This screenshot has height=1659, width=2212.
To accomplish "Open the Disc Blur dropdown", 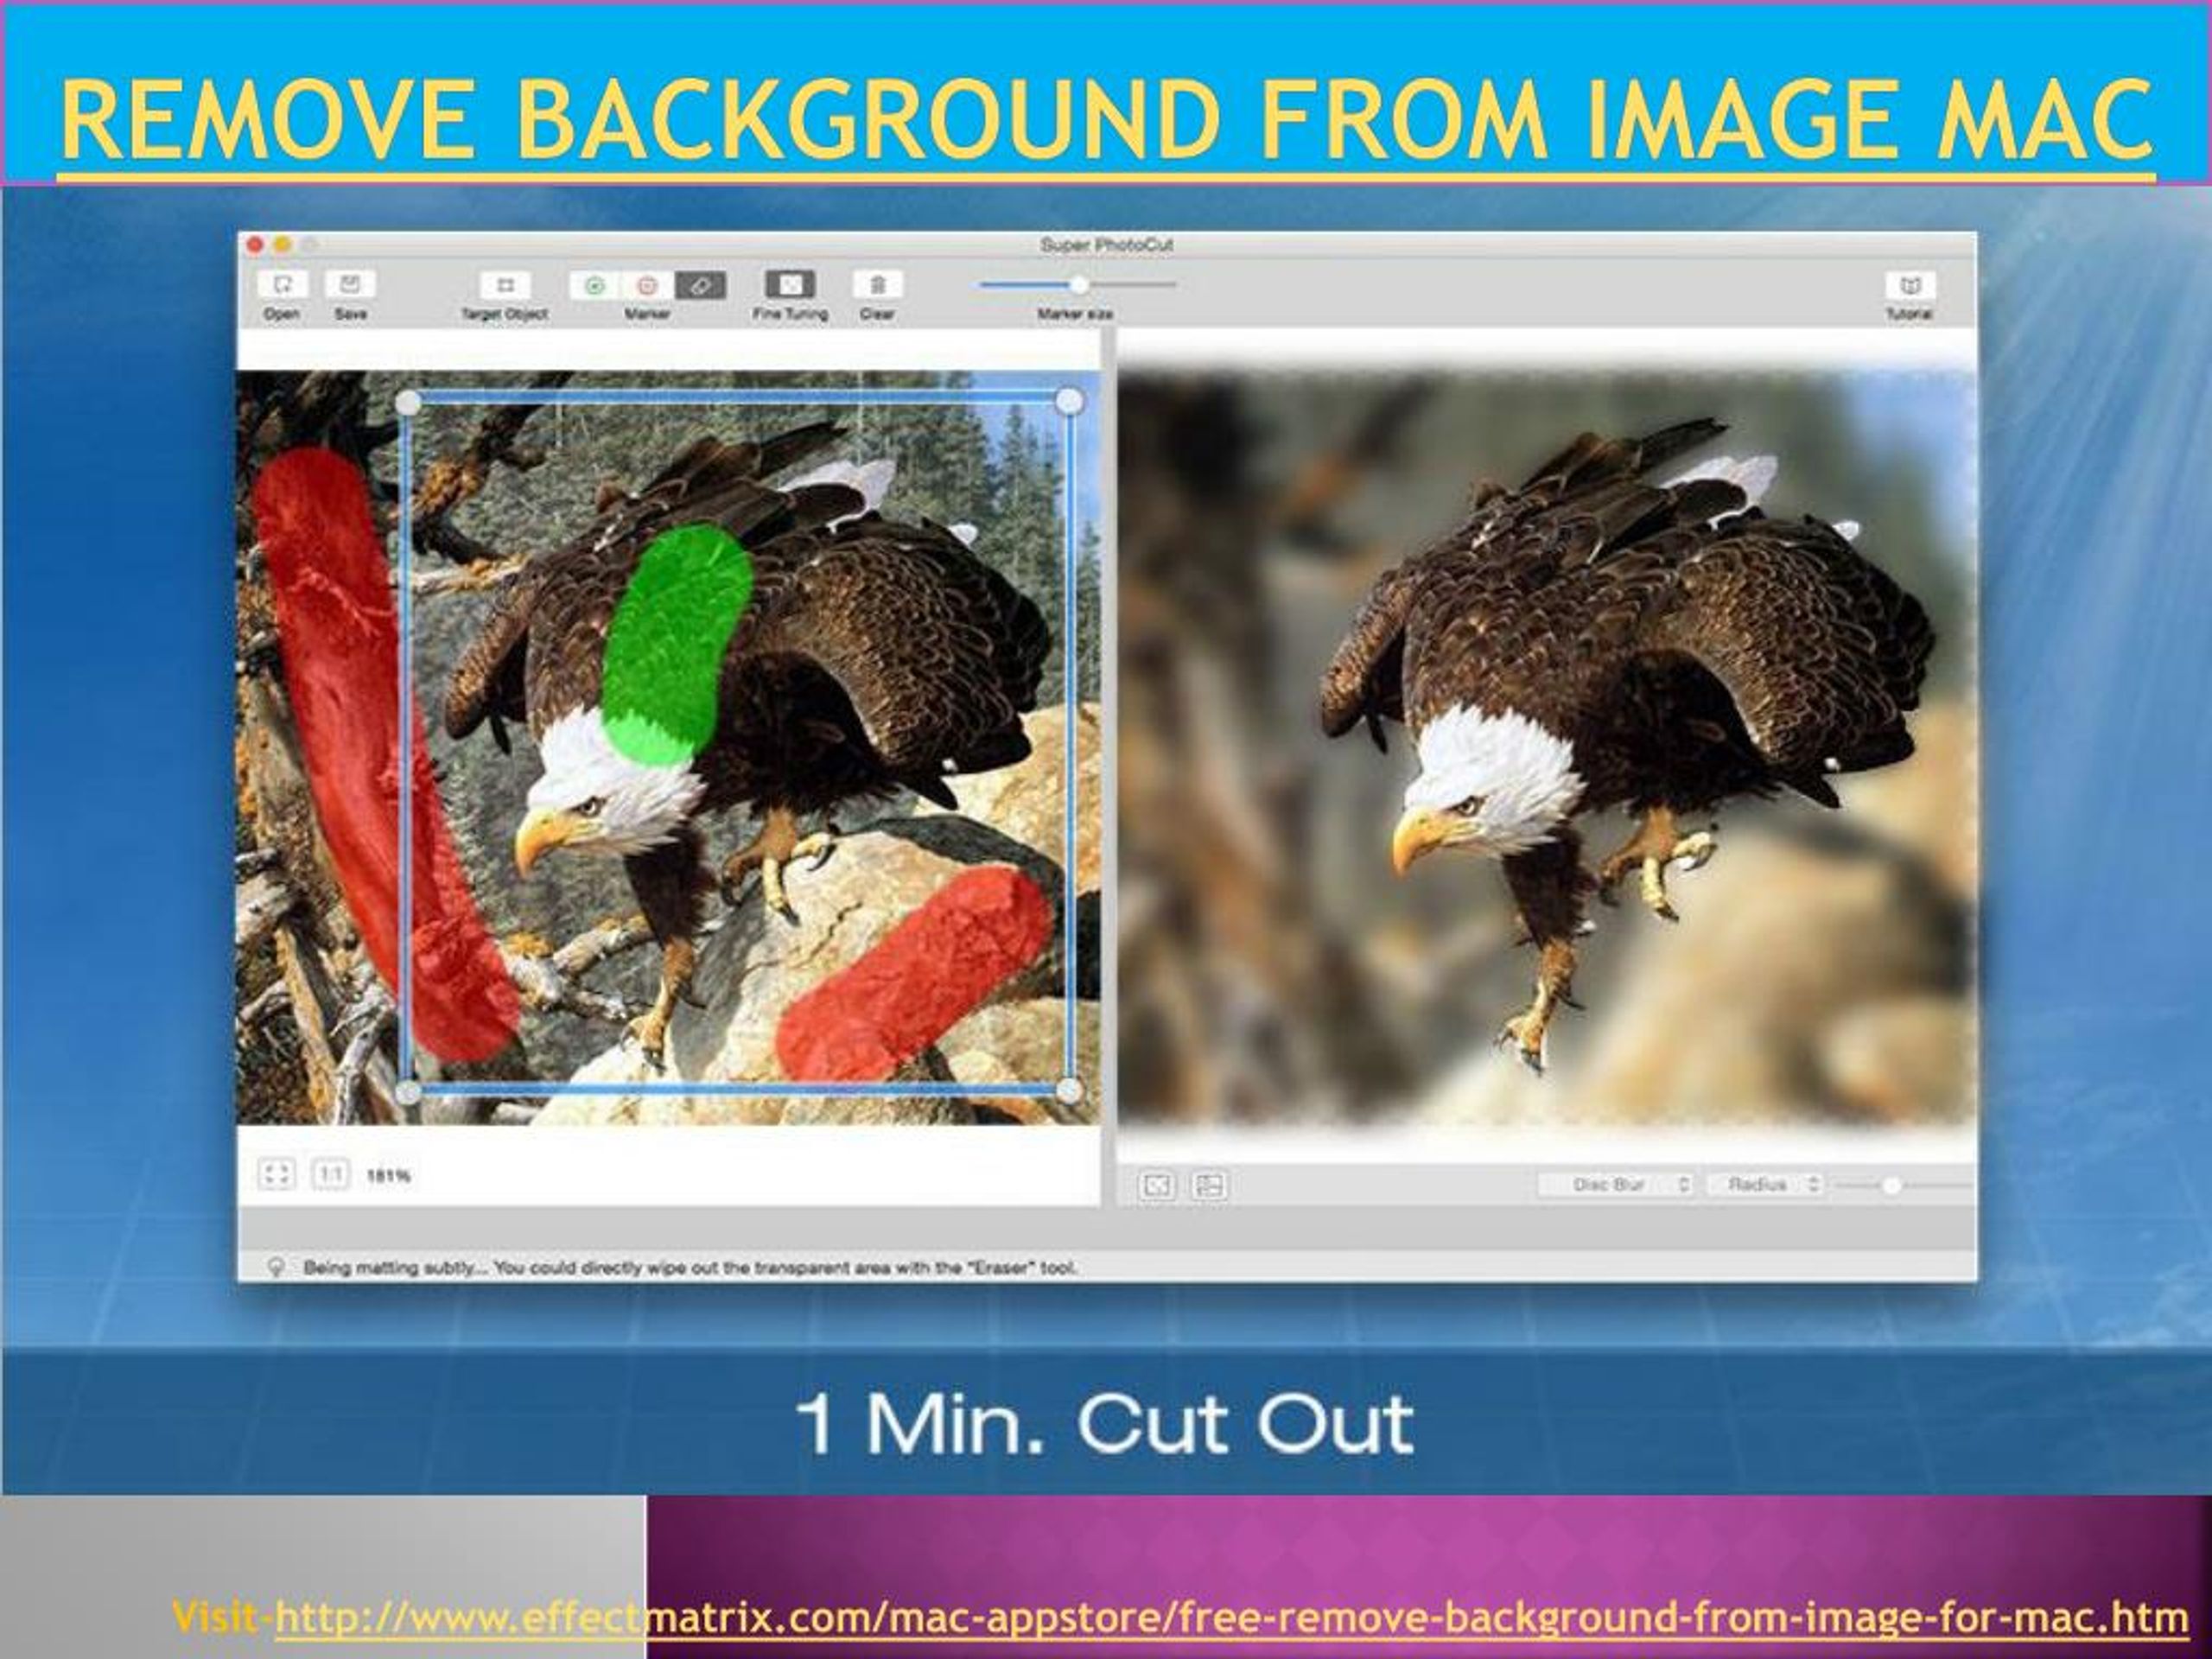I will point(1615,1185).
